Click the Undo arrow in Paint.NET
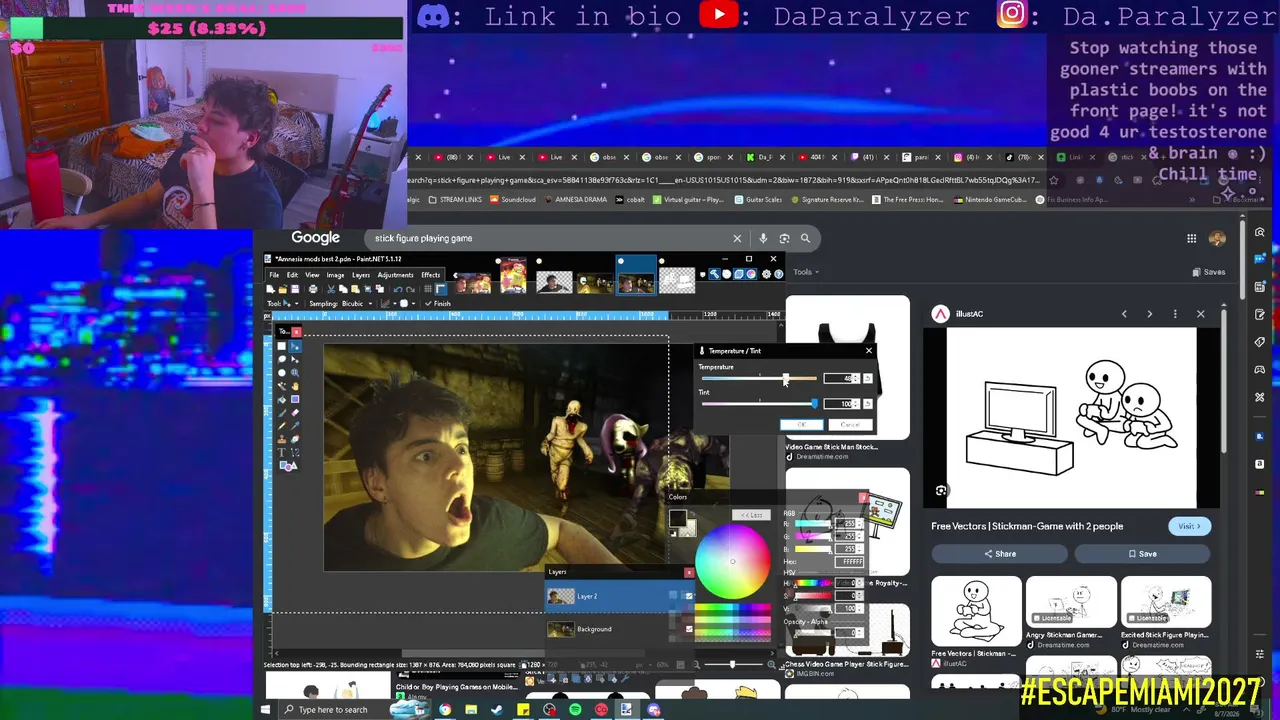This screenshot has height=720, width=1280. 397,289
